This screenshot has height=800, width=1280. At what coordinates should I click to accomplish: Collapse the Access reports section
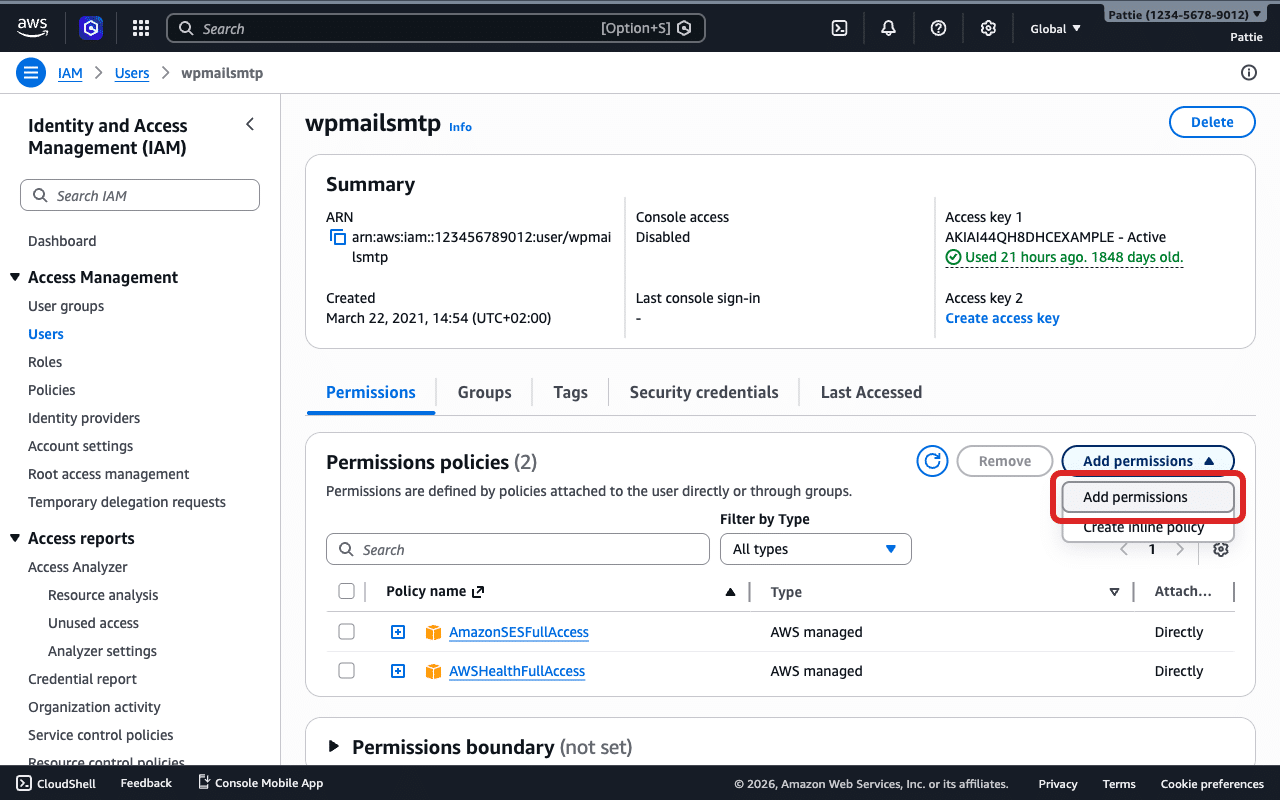15,538
